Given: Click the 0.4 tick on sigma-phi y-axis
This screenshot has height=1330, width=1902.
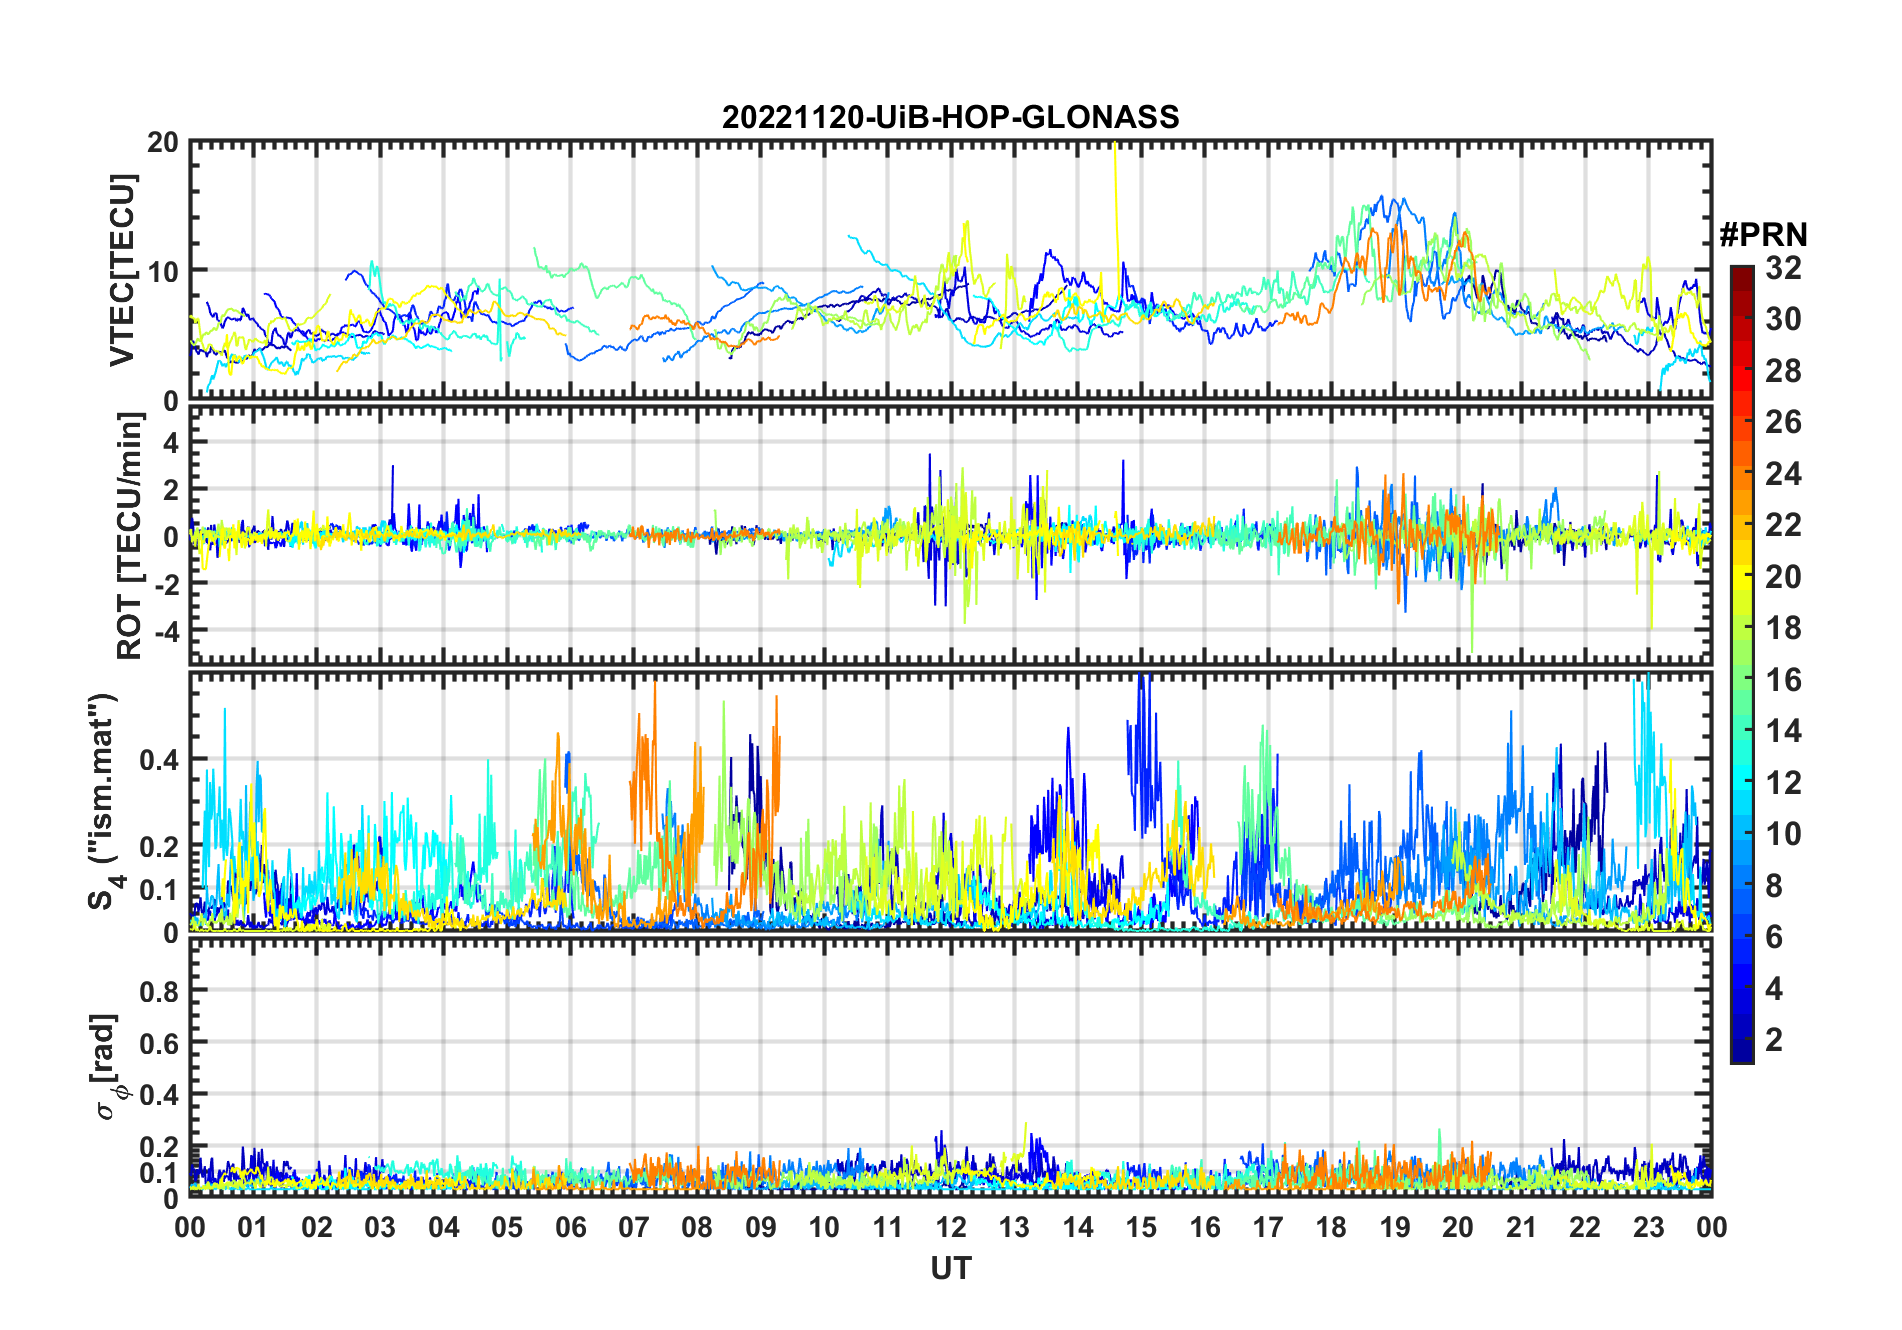Looking at the screenshot, I should tap(160, 1095).
